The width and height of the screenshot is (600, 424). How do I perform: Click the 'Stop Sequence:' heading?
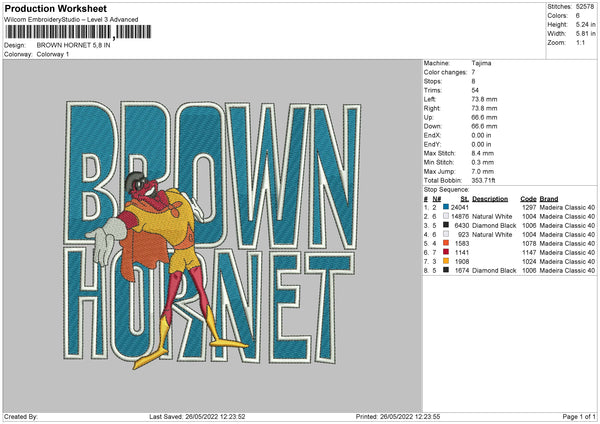pyautogui.click(x=447, y=189)
